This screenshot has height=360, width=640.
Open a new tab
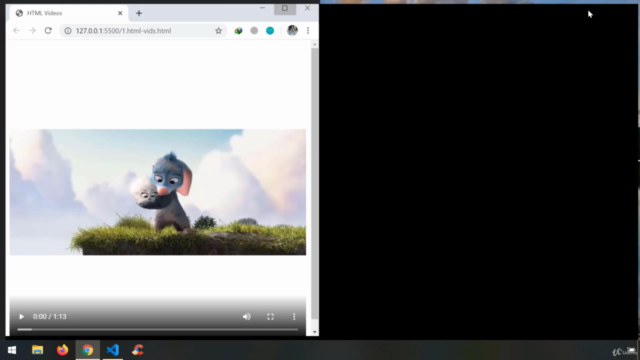(x=139, y=13)
